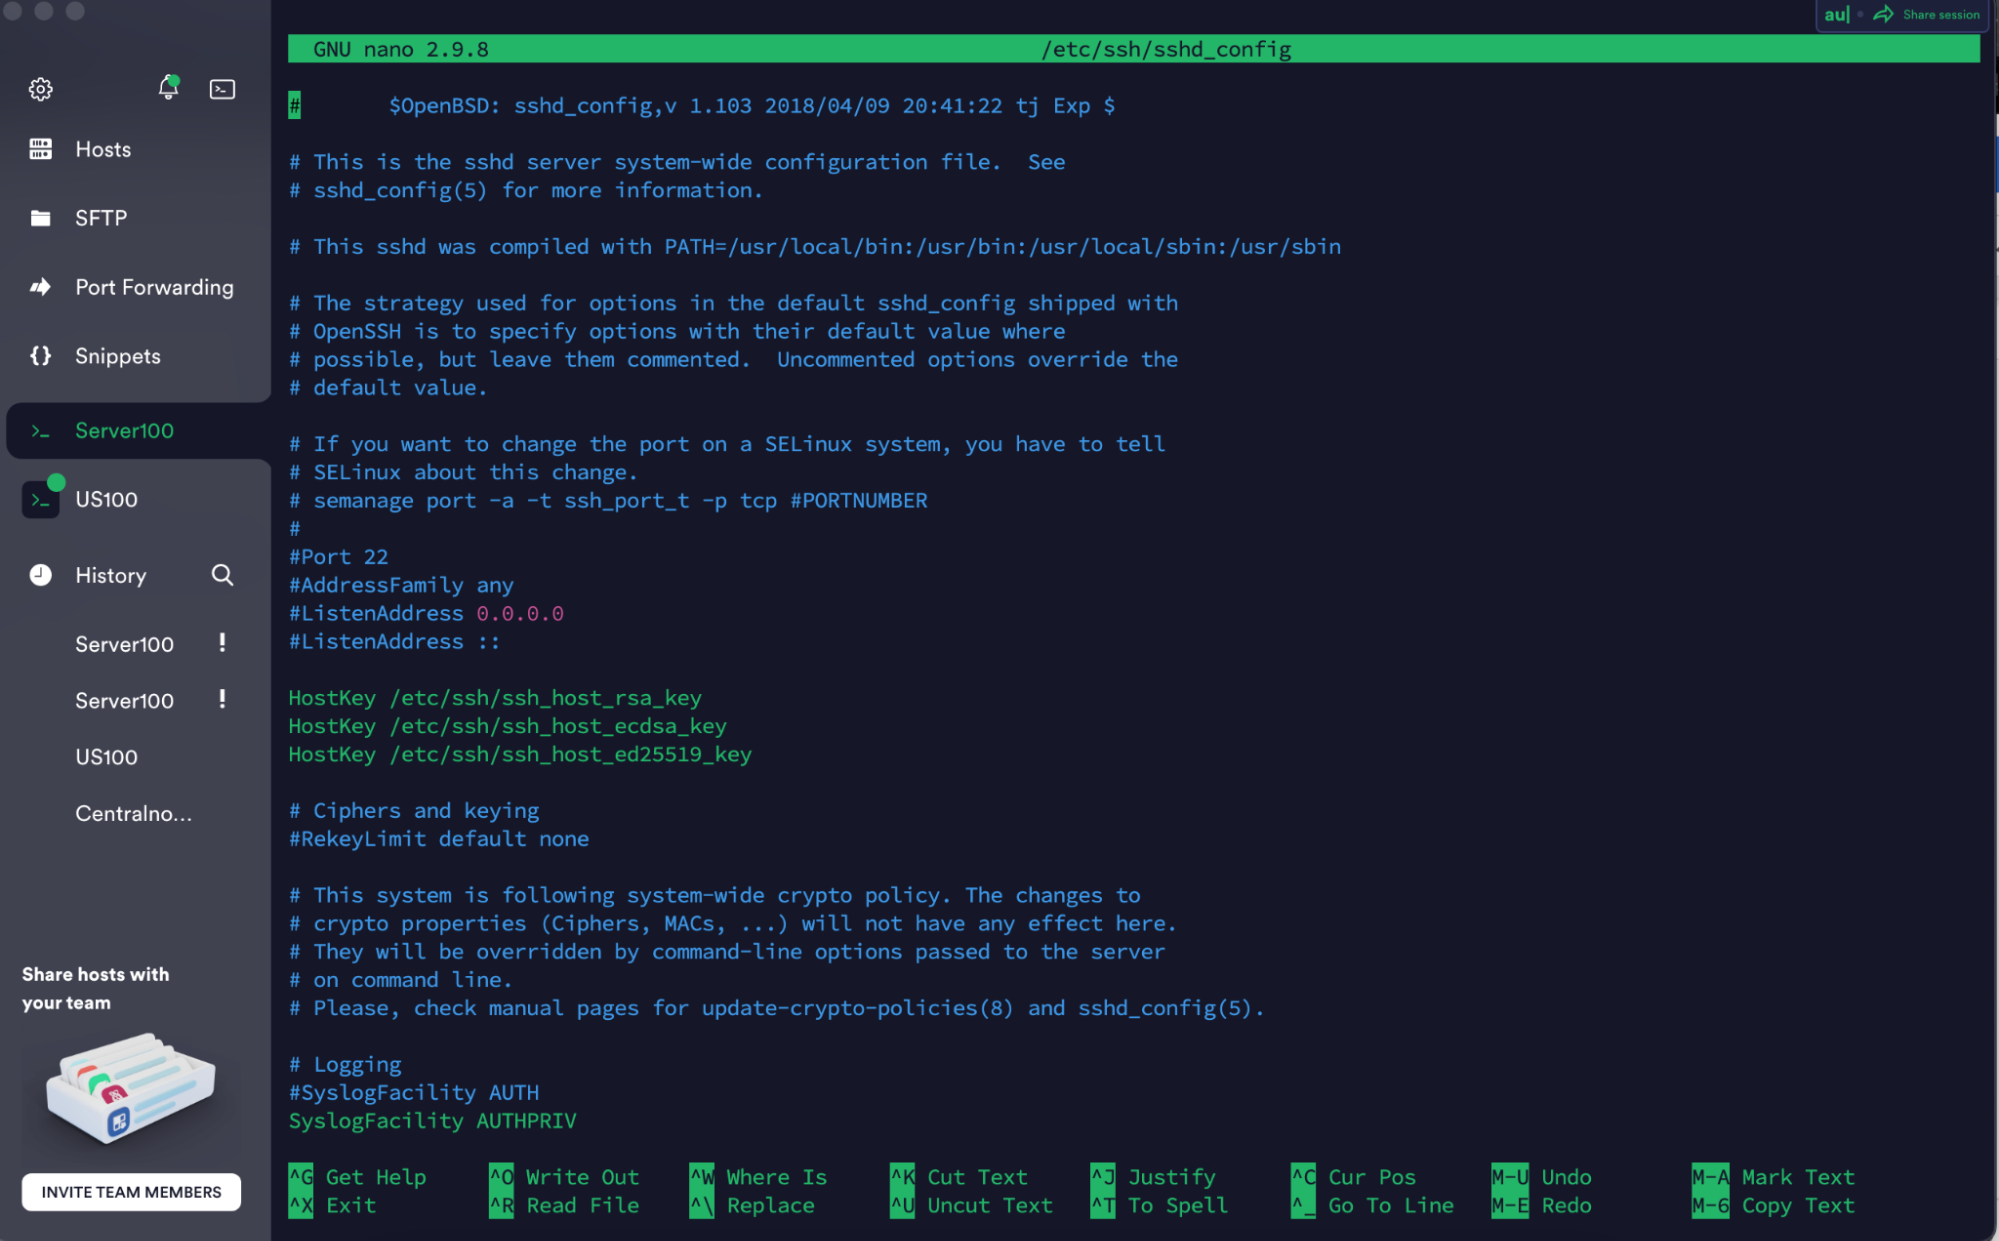This screenshot has height=1241, width=1999.
Task: Click the Snippets curly braces icon
Action: [x=40, y=356]
